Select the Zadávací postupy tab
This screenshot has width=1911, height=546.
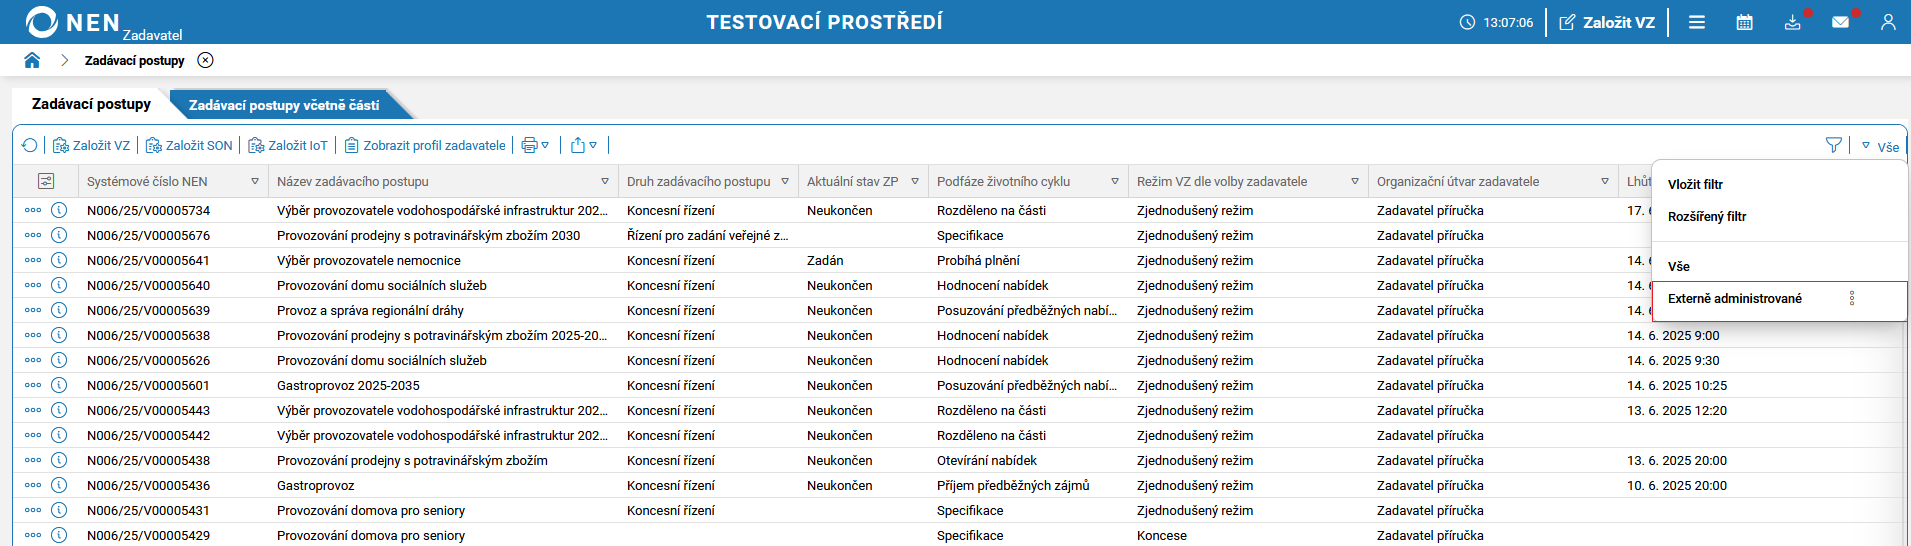click(x=91, y=104)
